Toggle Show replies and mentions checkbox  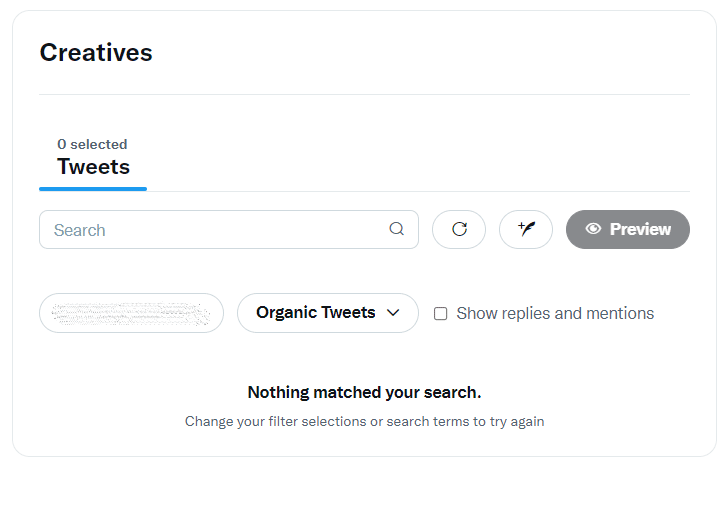tap(440, 314)
